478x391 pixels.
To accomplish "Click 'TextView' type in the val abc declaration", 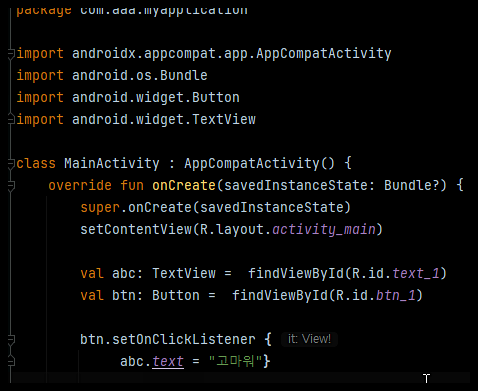I will click(184, 273).
